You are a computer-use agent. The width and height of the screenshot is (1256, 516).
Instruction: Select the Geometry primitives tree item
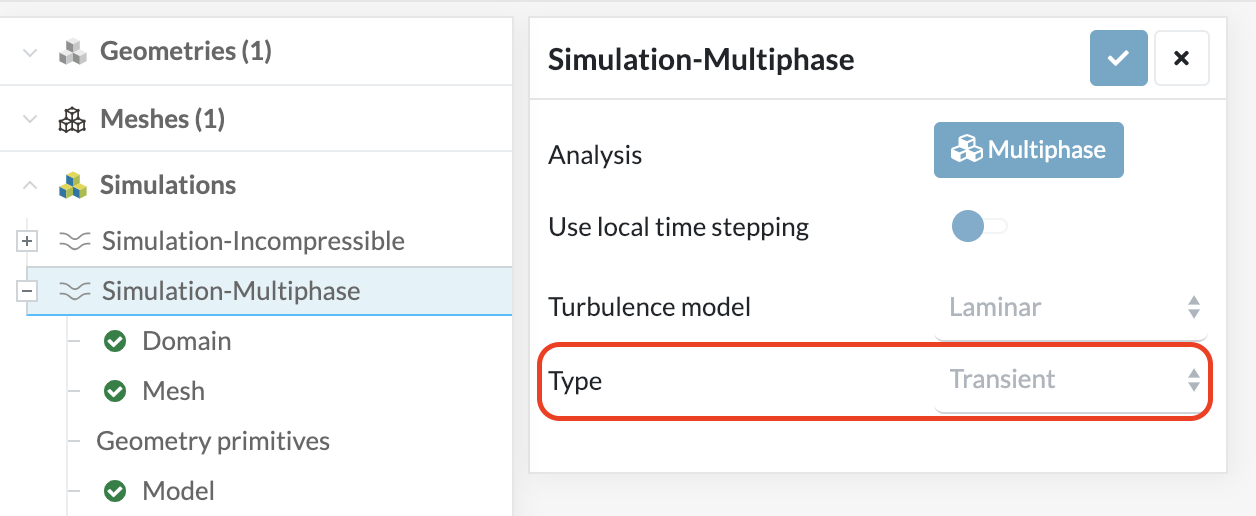coord(213,441)
